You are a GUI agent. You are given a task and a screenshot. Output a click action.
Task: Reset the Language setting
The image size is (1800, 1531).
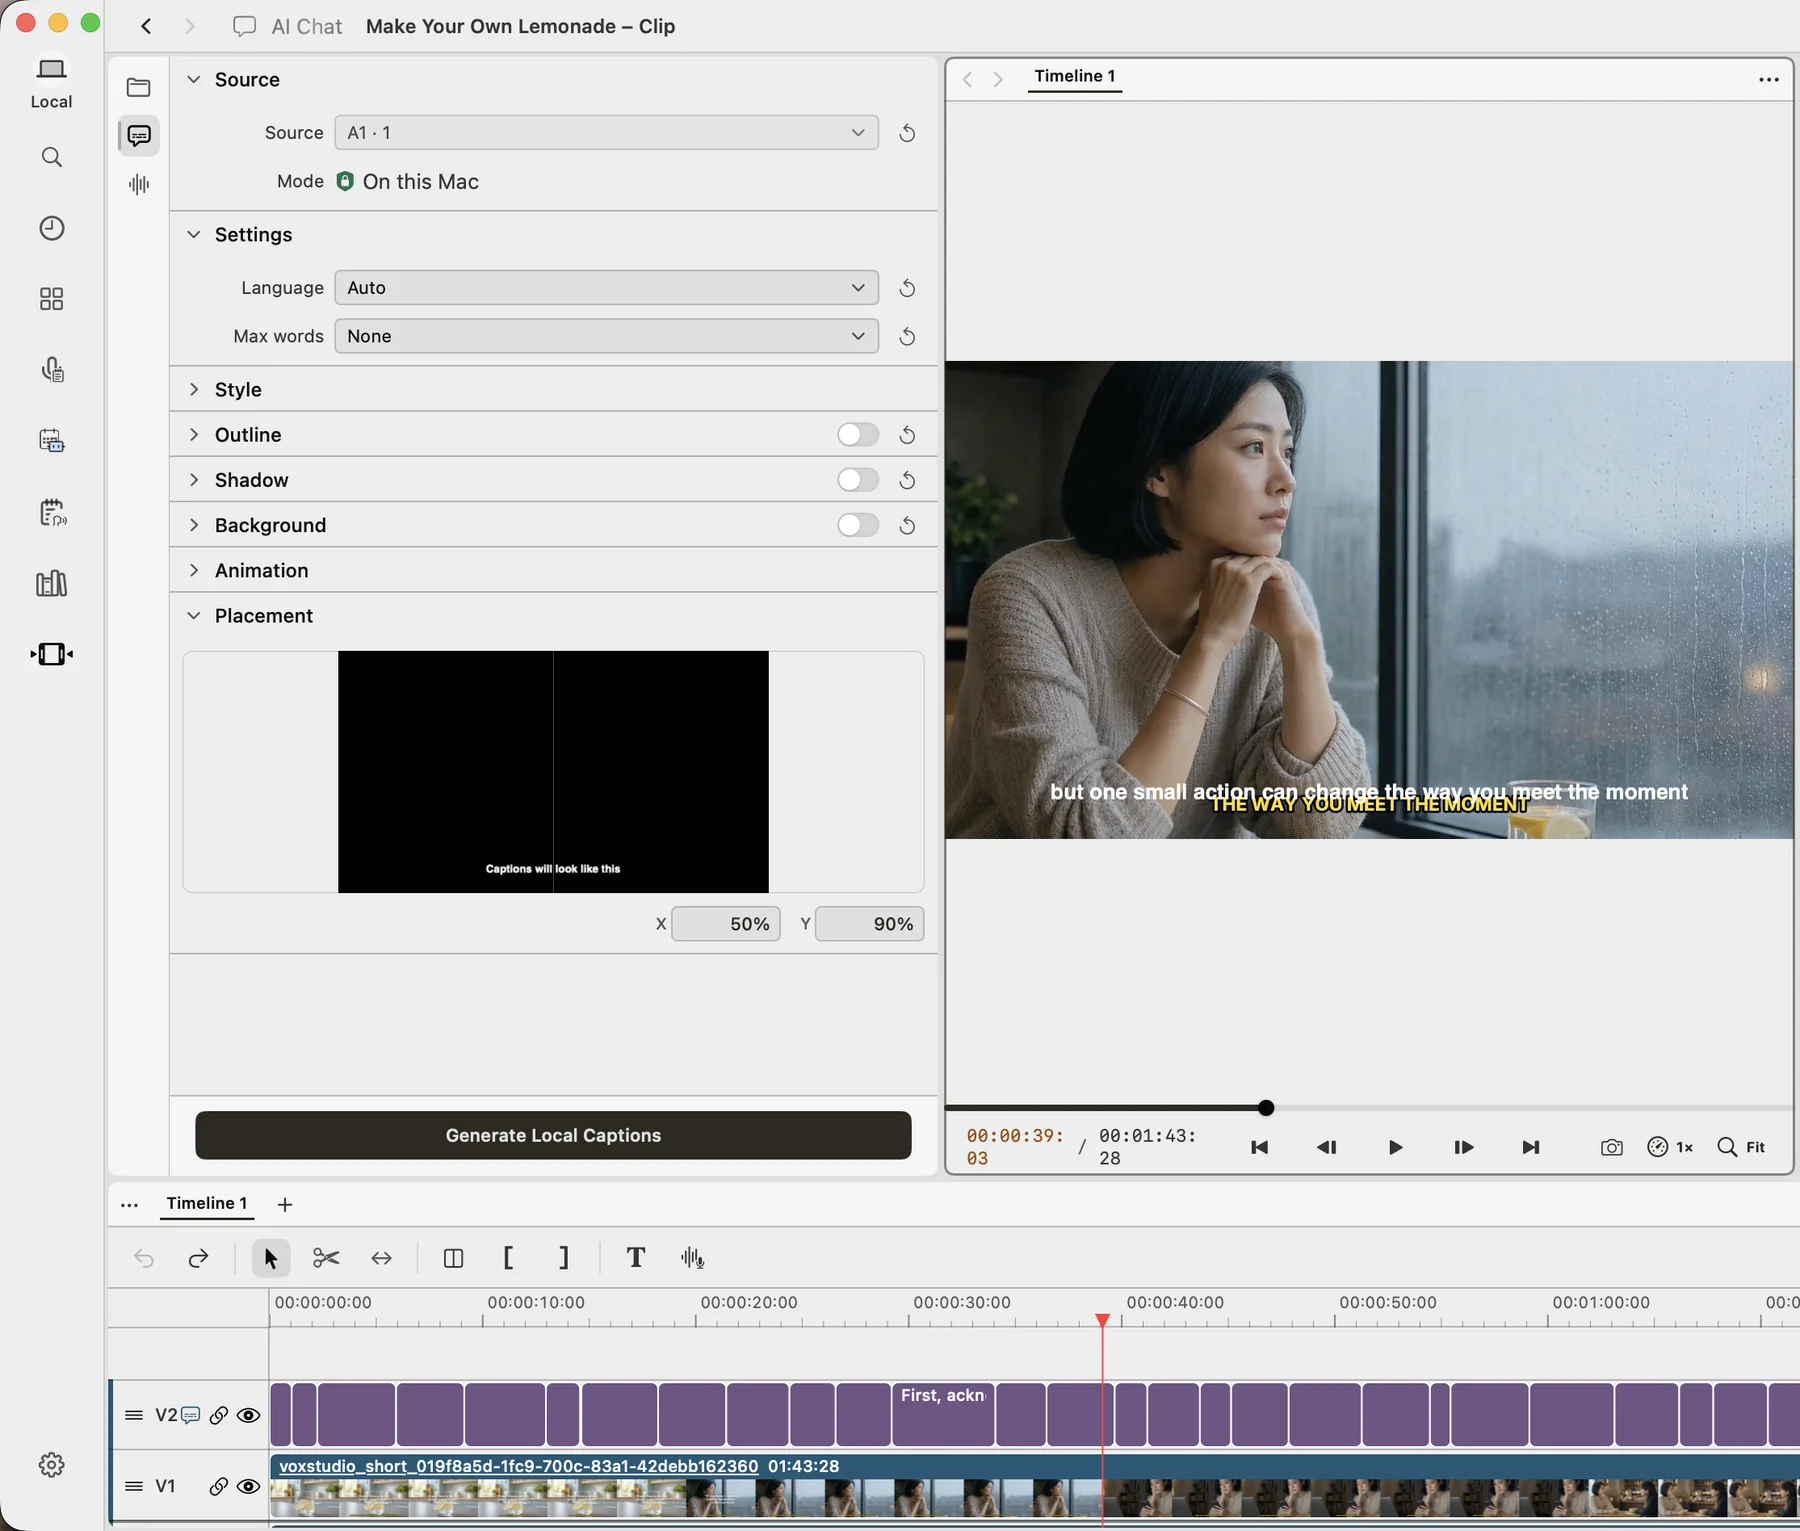[907, 288]
